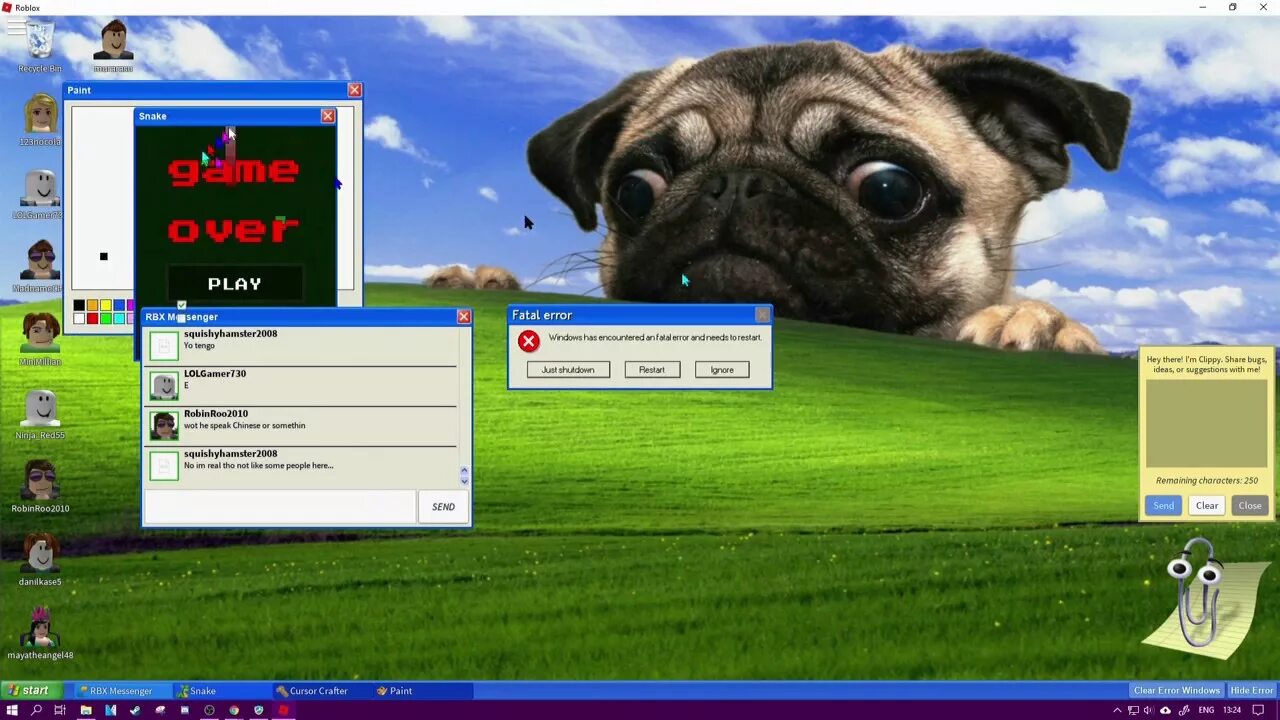Open the Roblox hamburger menu icon
1280x720 pixels.
(x=16, y=27)
